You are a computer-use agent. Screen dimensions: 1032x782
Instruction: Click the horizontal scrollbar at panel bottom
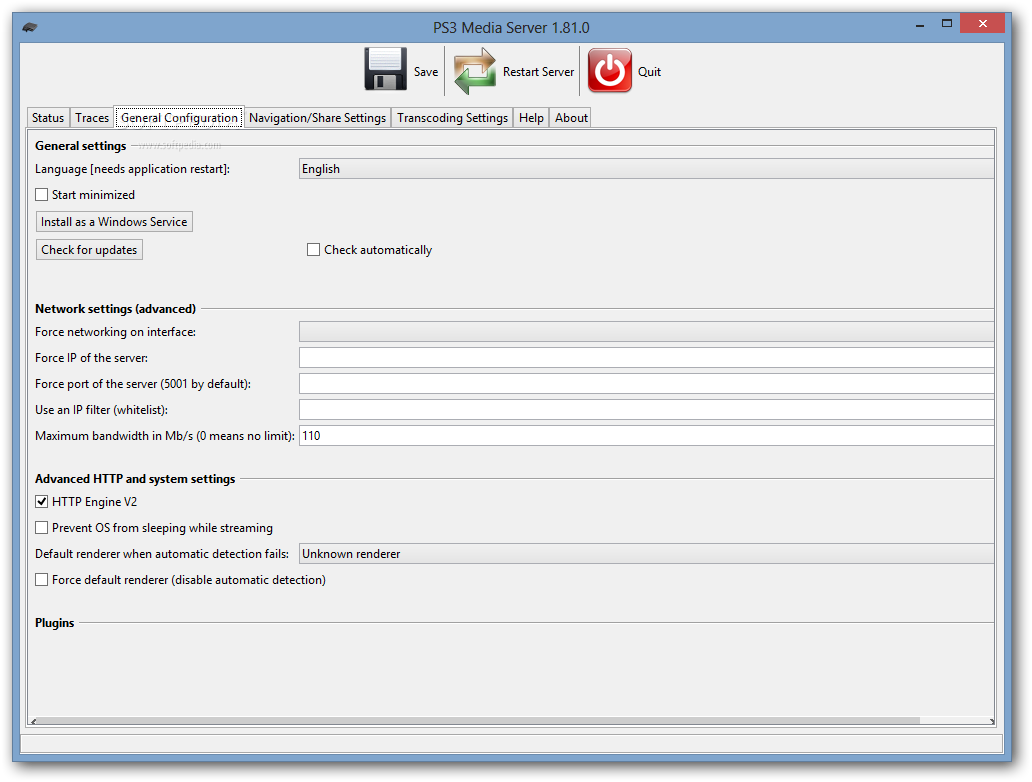pyautogui.click(x=478, y=721)
